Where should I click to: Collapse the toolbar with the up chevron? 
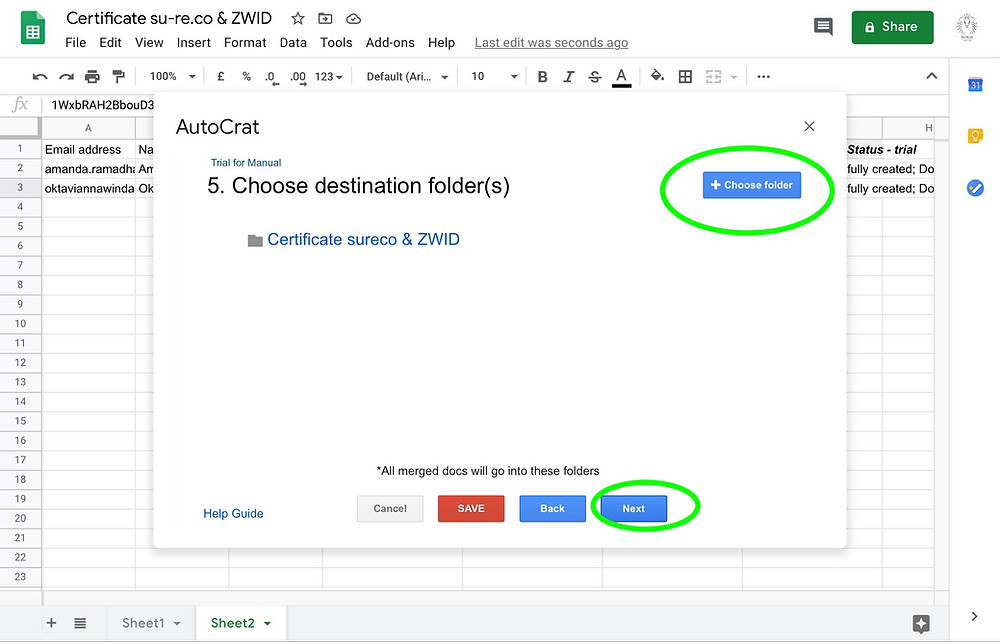click(932, 76)
